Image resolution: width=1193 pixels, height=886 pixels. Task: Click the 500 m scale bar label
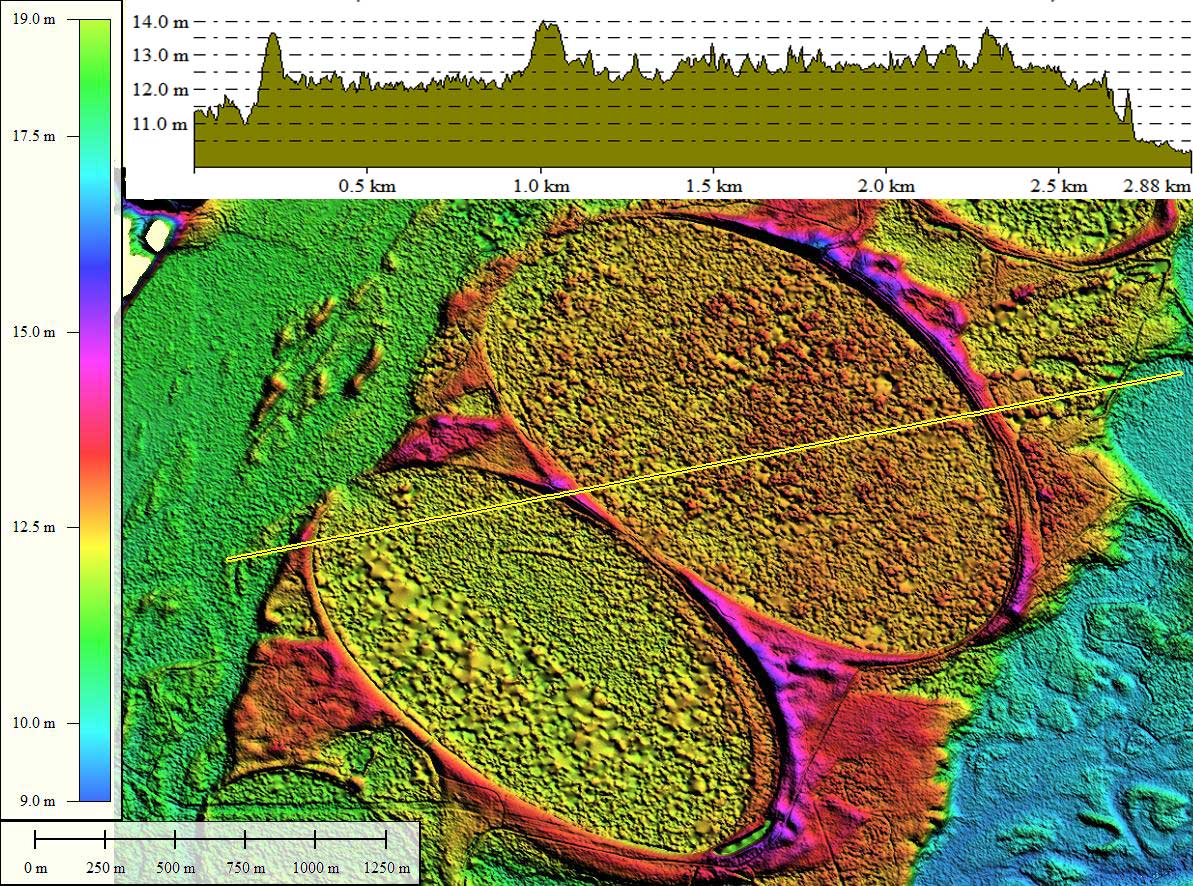click(x=176, y=868)
